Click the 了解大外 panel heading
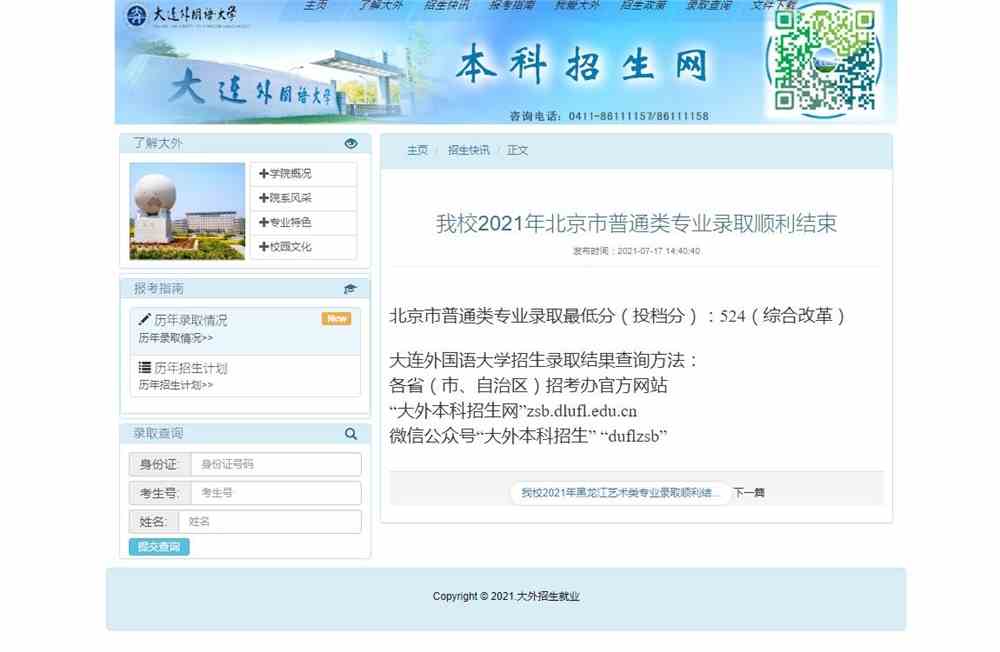1000x652 pixels. click(x=158, y=144)
